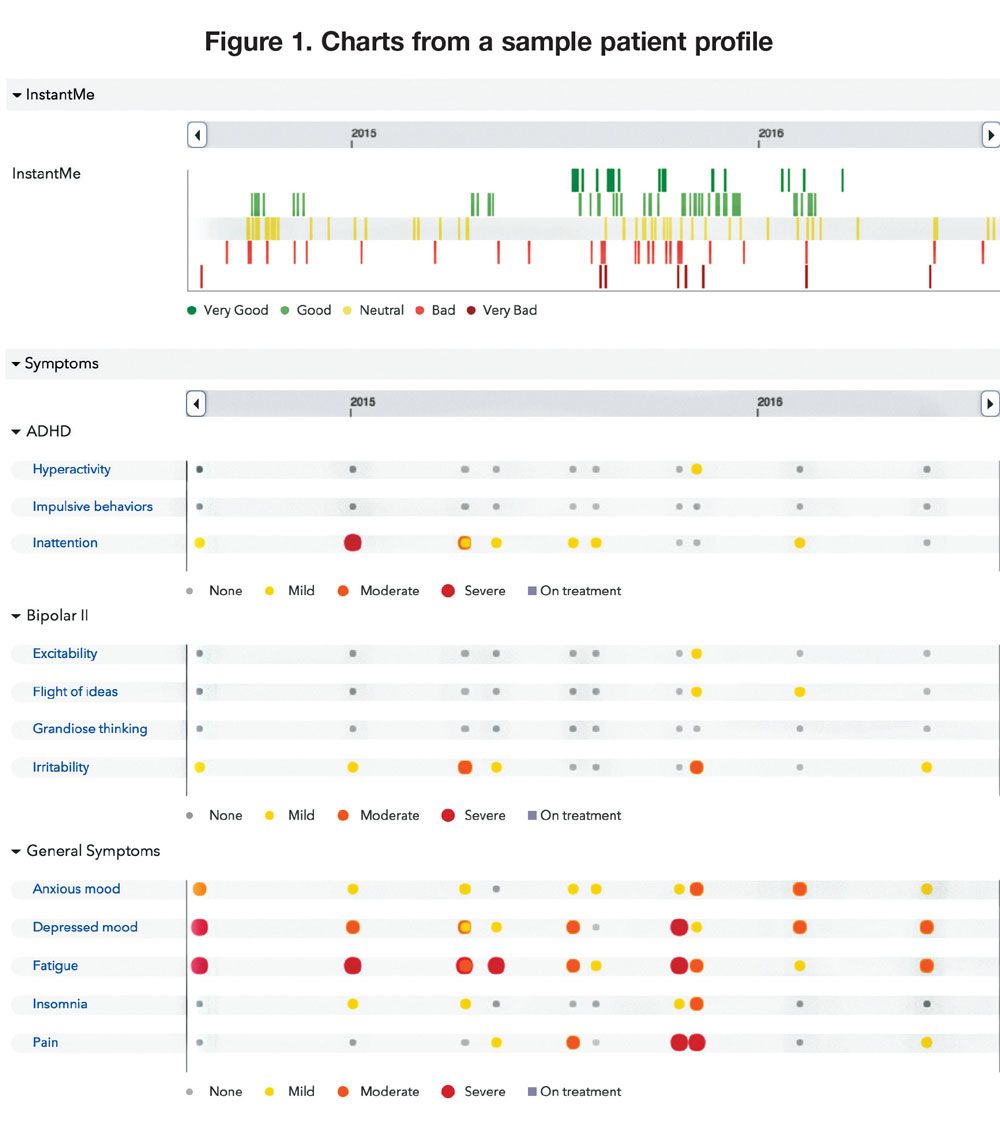Image resolution: width=1000 pixels, height=1121 pixels.
Task: Open the Fatigue symptom link
Action: coord(55,966)
